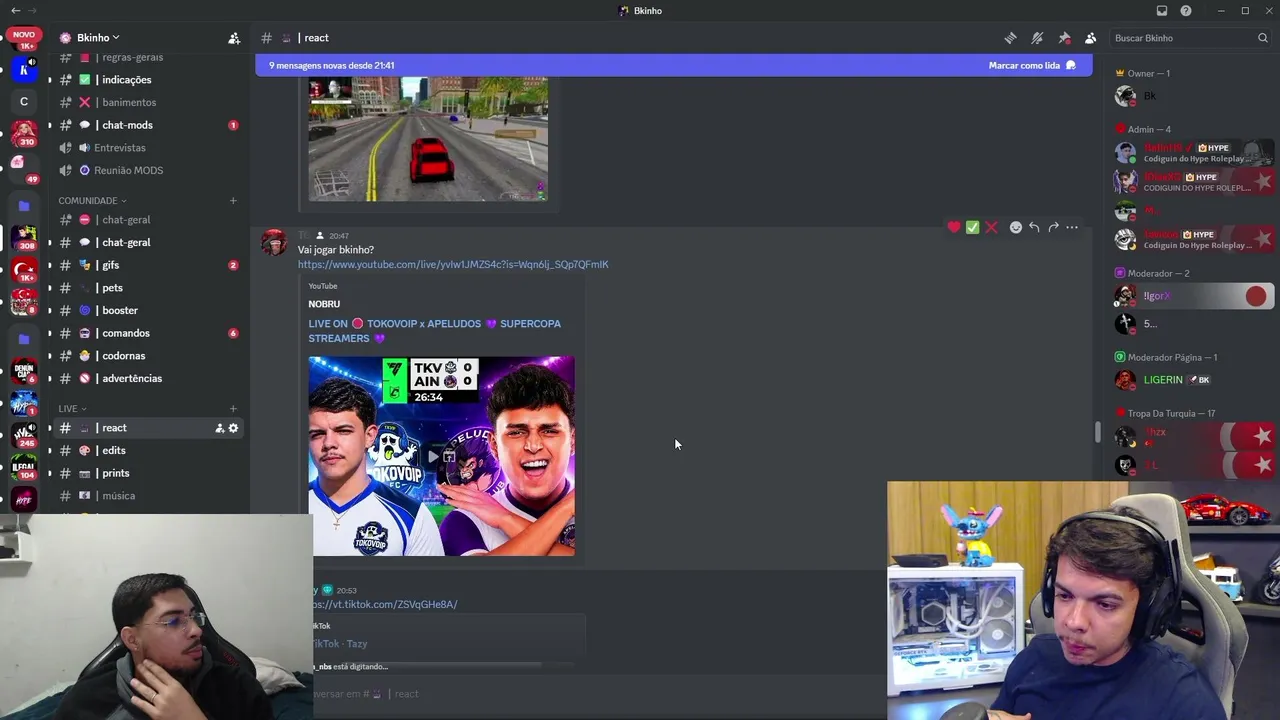This screenshot has height=720, width=1280.
Task: Open the ILEGAL server with 104 badge
Action: tap(24, 467)
